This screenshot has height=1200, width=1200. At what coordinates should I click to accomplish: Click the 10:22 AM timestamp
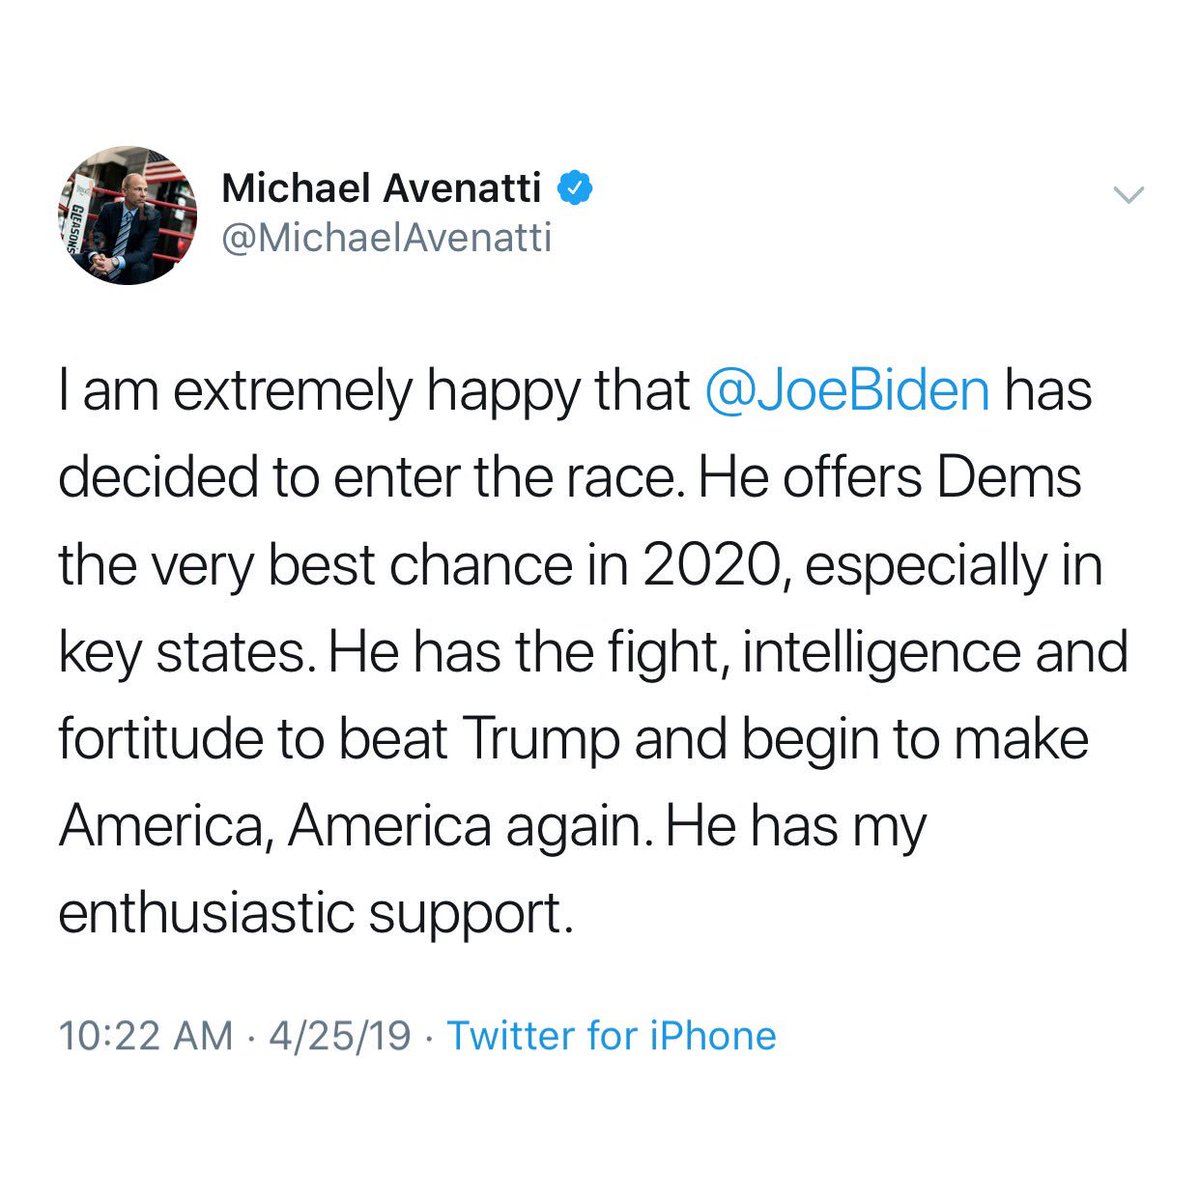pyautogui.click(x=146, y=1036)
